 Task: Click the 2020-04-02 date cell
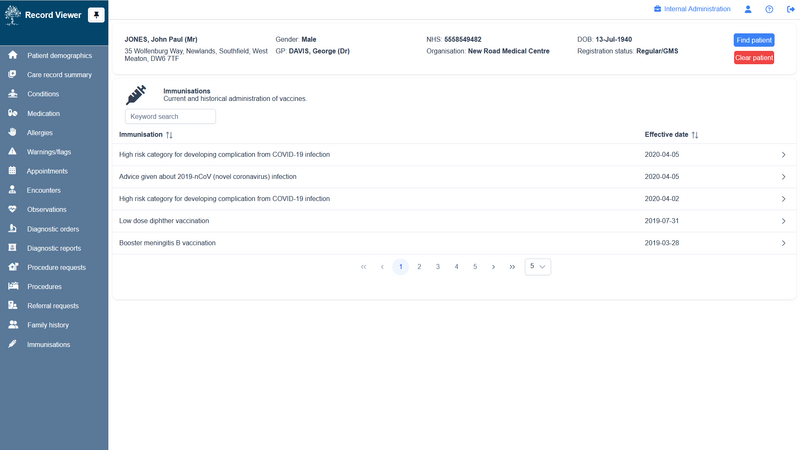click(662, 199)
